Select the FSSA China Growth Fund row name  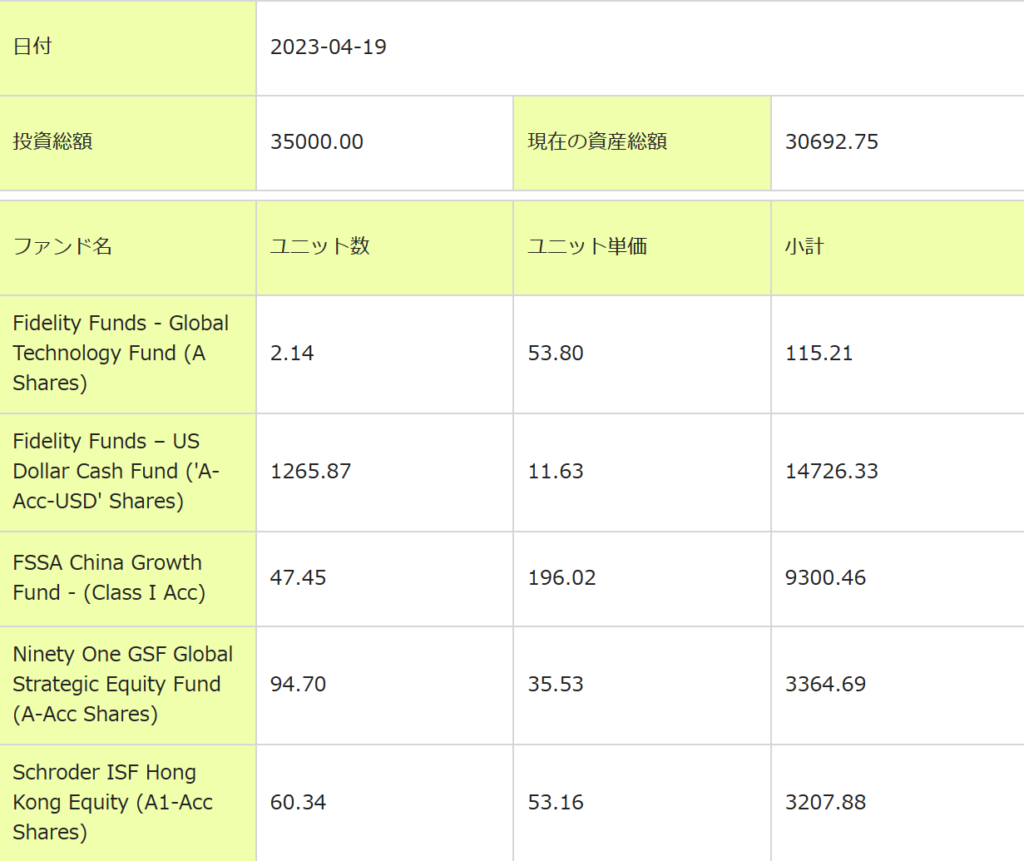107,578
